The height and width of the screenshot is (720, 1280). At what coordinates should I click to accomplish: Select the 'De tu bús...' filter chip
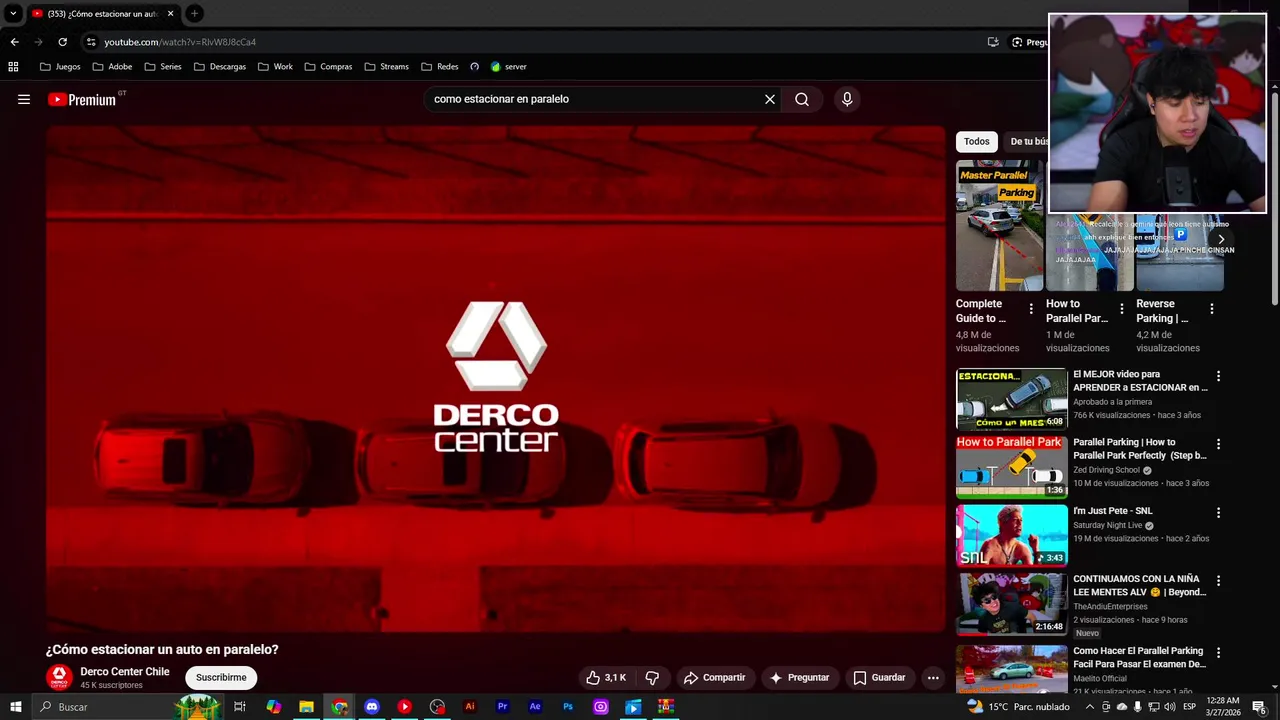coord(1029,141)
